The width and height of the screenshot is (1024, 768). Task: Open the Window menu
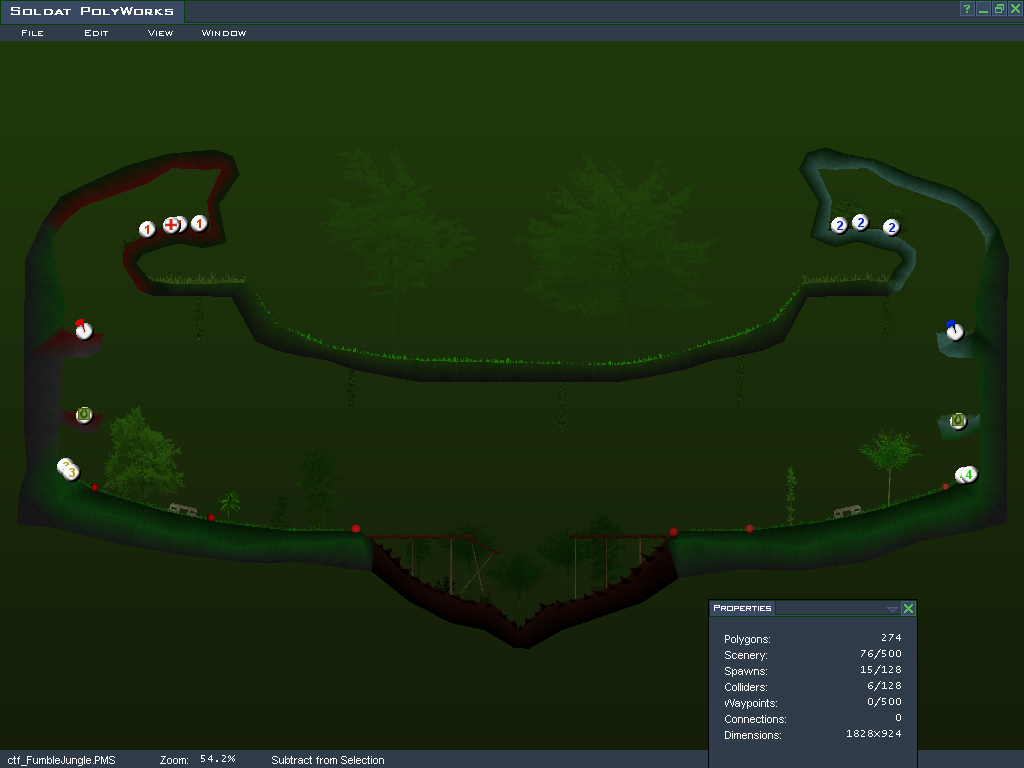click(x=224, y=33)
